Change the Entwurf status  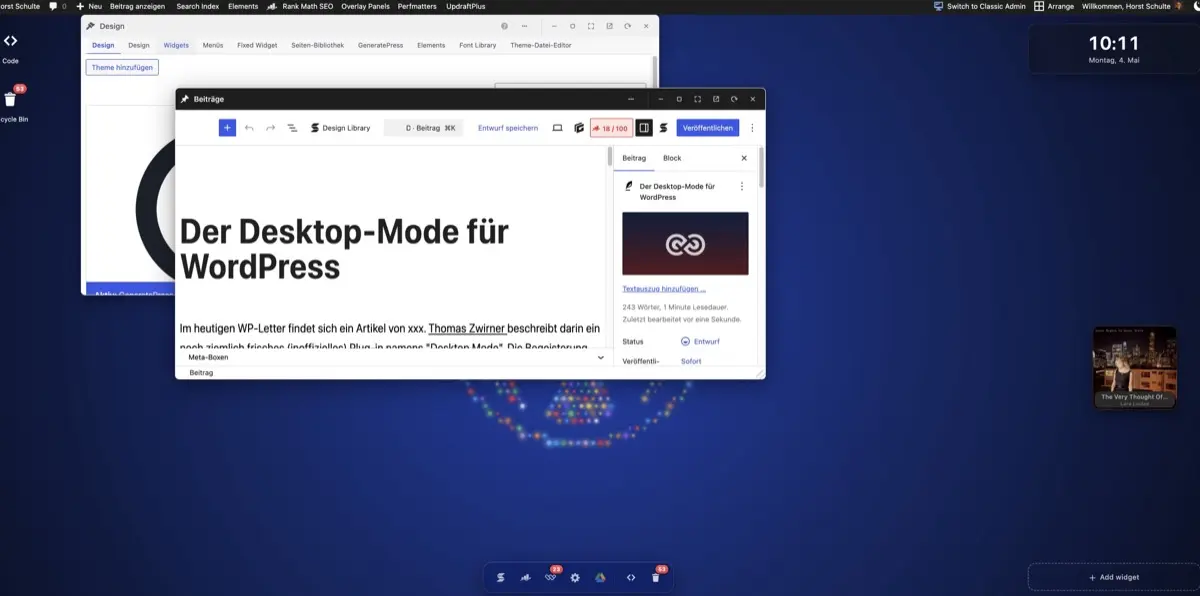(700, 341)
